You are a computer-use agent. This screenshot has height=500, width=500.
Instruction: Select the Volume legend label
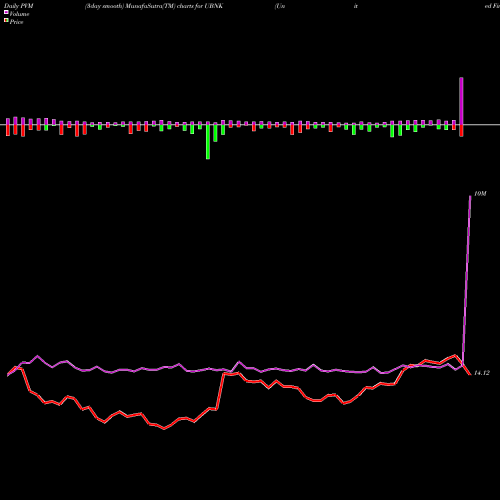click(19, 14)
